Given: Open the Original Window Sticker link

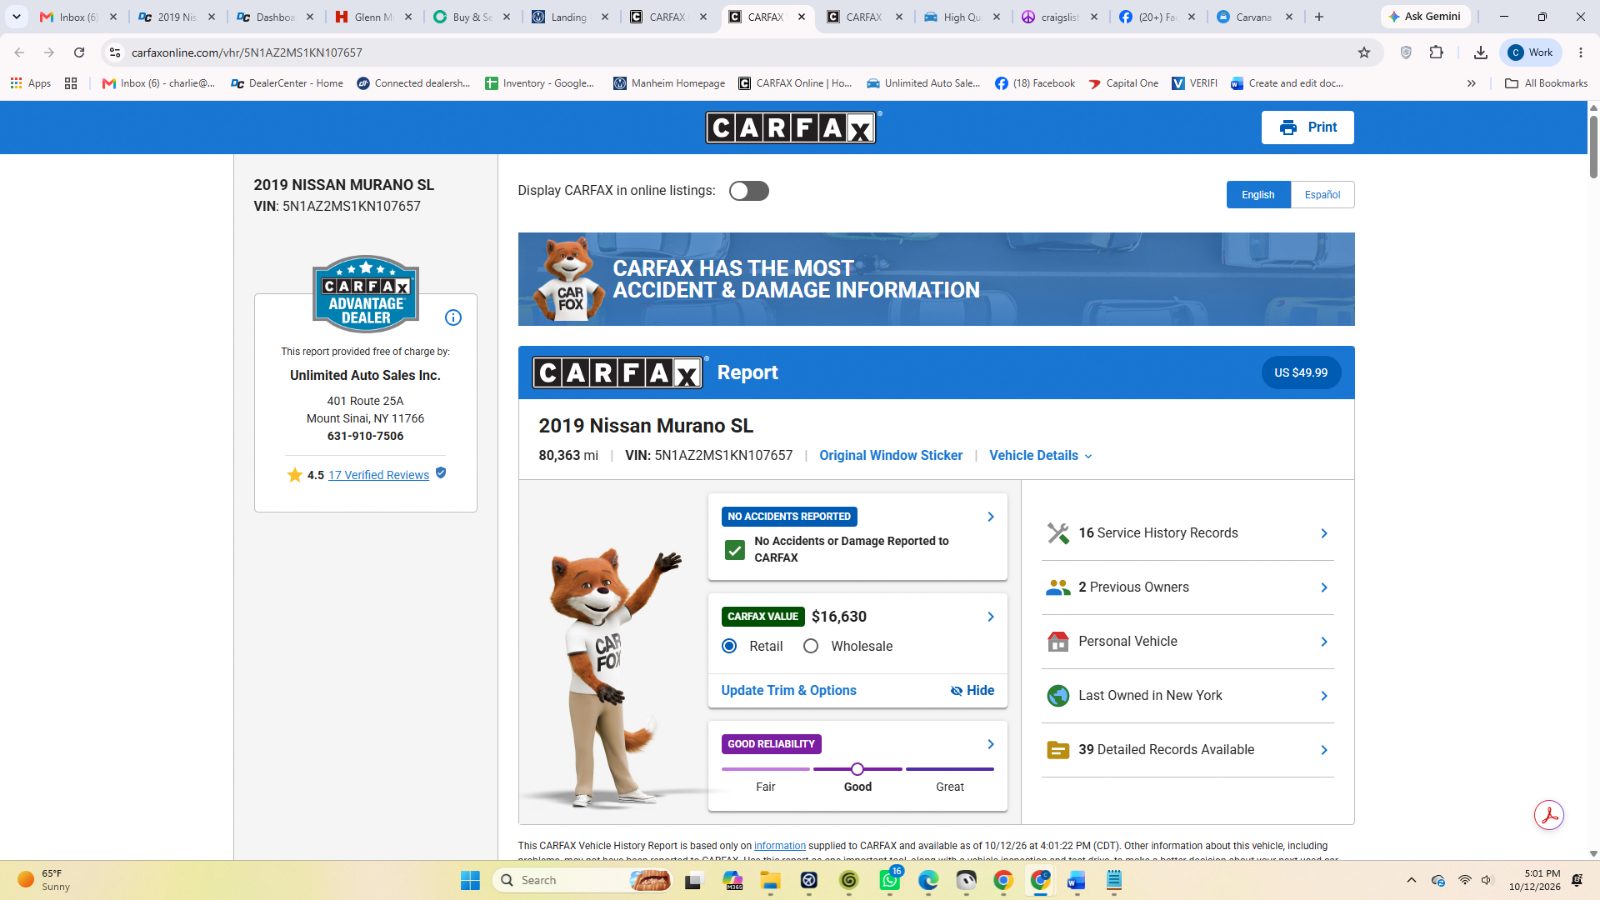Looking at the screenshot, I should (x=891, y=455).
